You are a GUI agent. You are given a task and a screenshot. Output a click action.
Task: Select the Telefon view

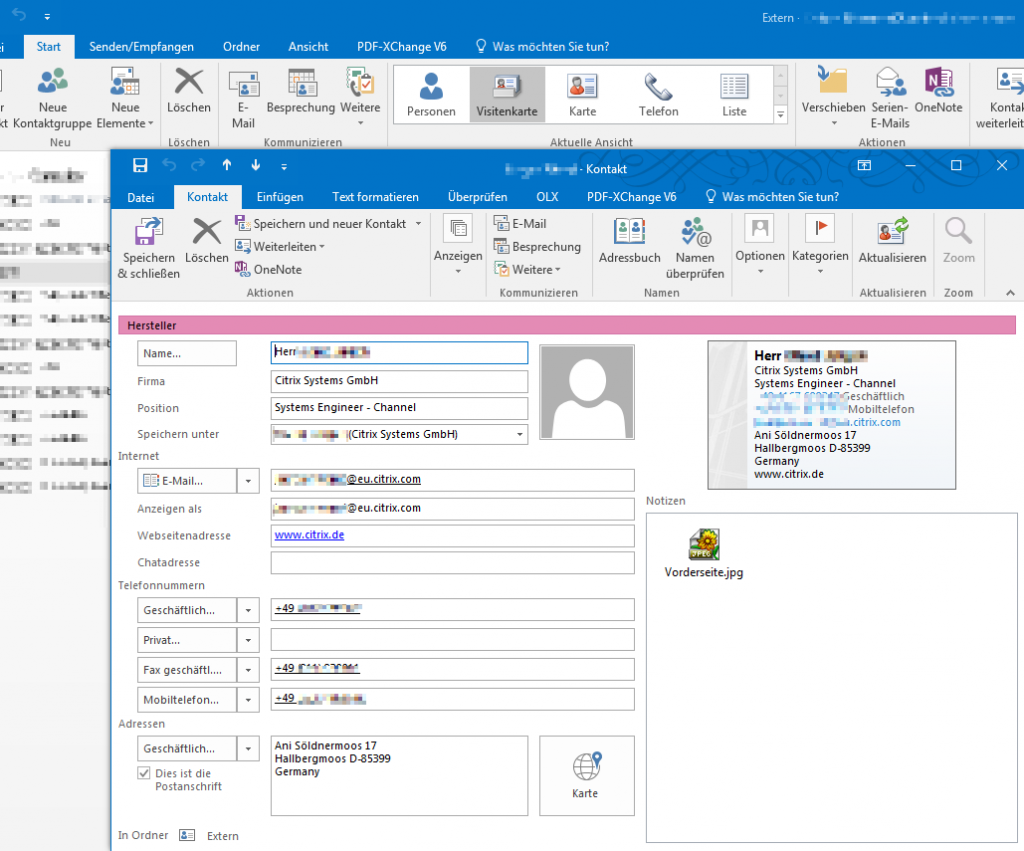tap(658, 94)
